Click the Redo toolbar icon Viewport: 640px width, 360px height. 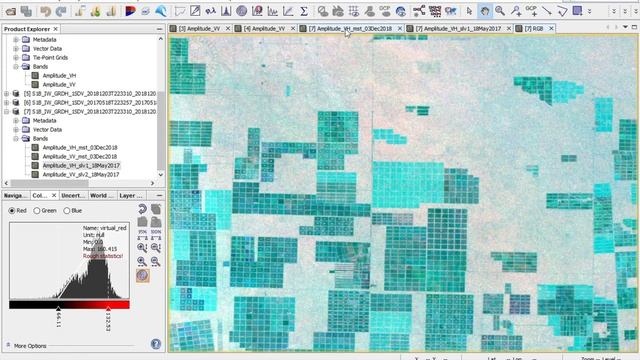(61, 11)
